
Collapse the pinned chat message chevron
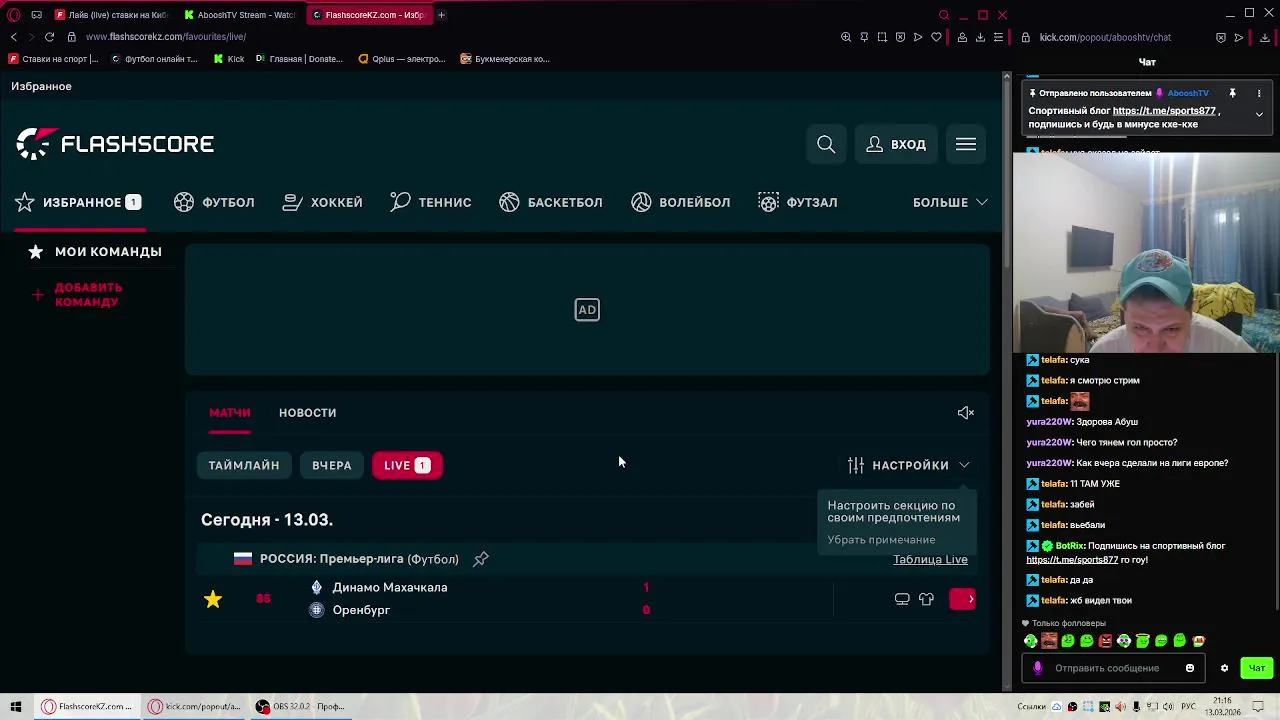[1259, 115]
